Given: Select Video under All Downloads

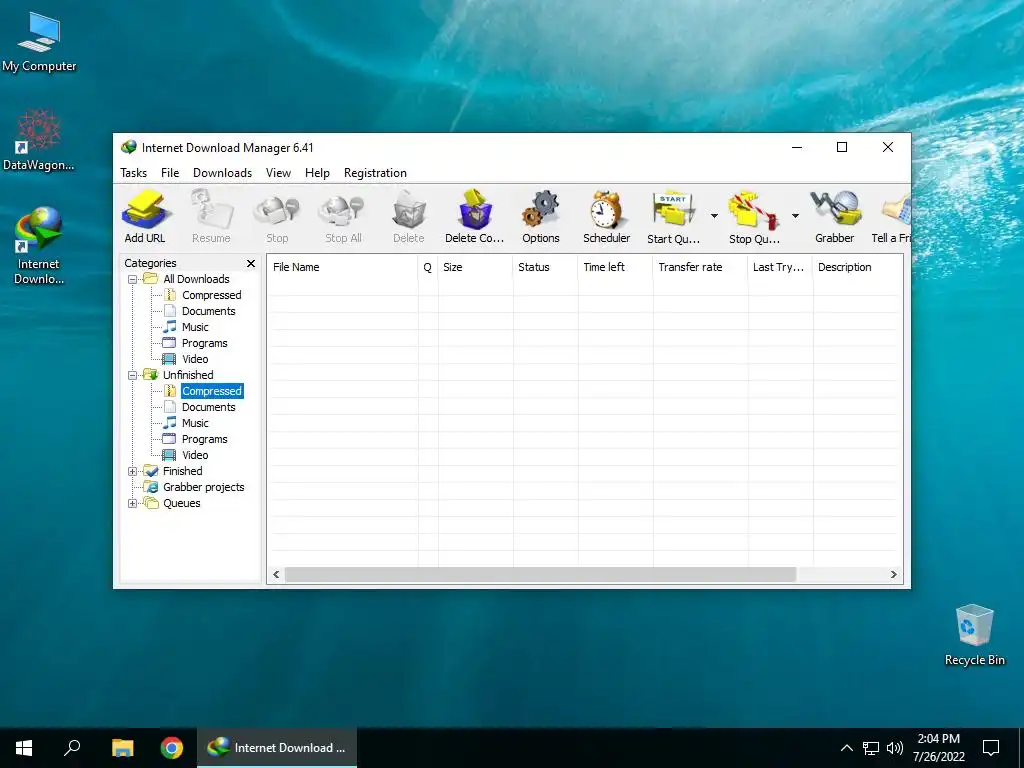Looking at the screenshot, I should click(195, 359).
